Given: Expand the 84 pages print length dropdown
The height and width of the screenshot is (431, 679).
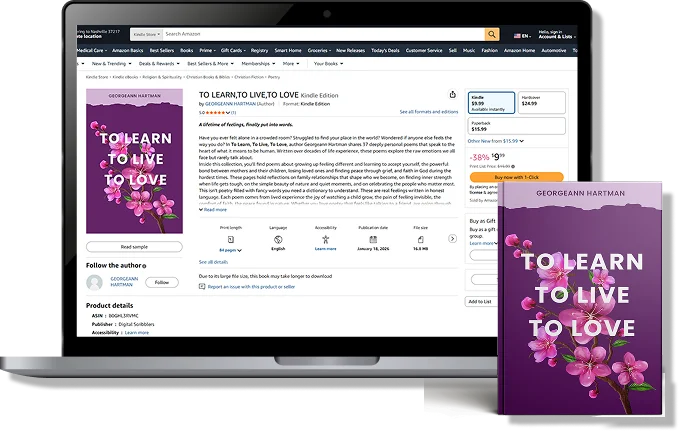Looking at the screenshot, I should (x=230, y=250).
